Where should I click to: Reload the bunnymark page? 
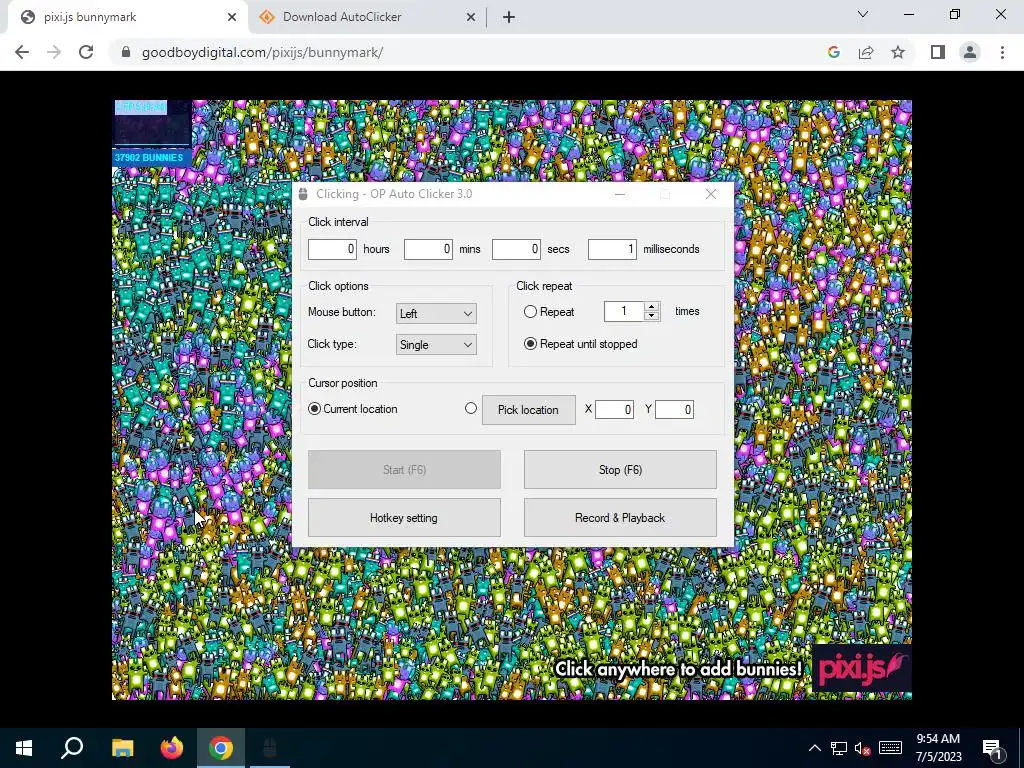pyautogui.click(x=86, y=52)
